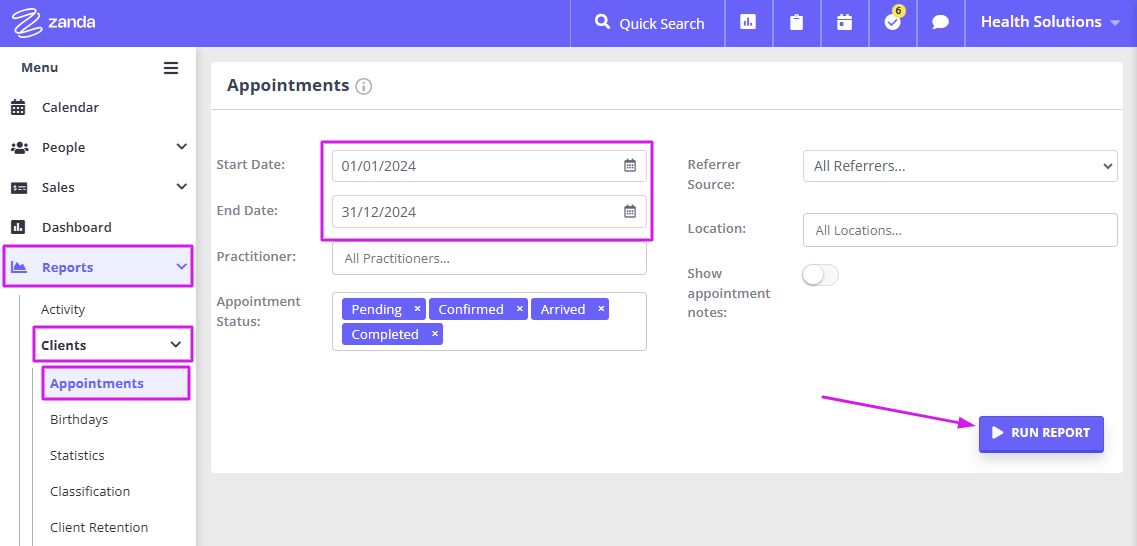Collapse menu with hamburger icon
The height and width of the screenshot is (546, 1137).
(x=171, y=68)
